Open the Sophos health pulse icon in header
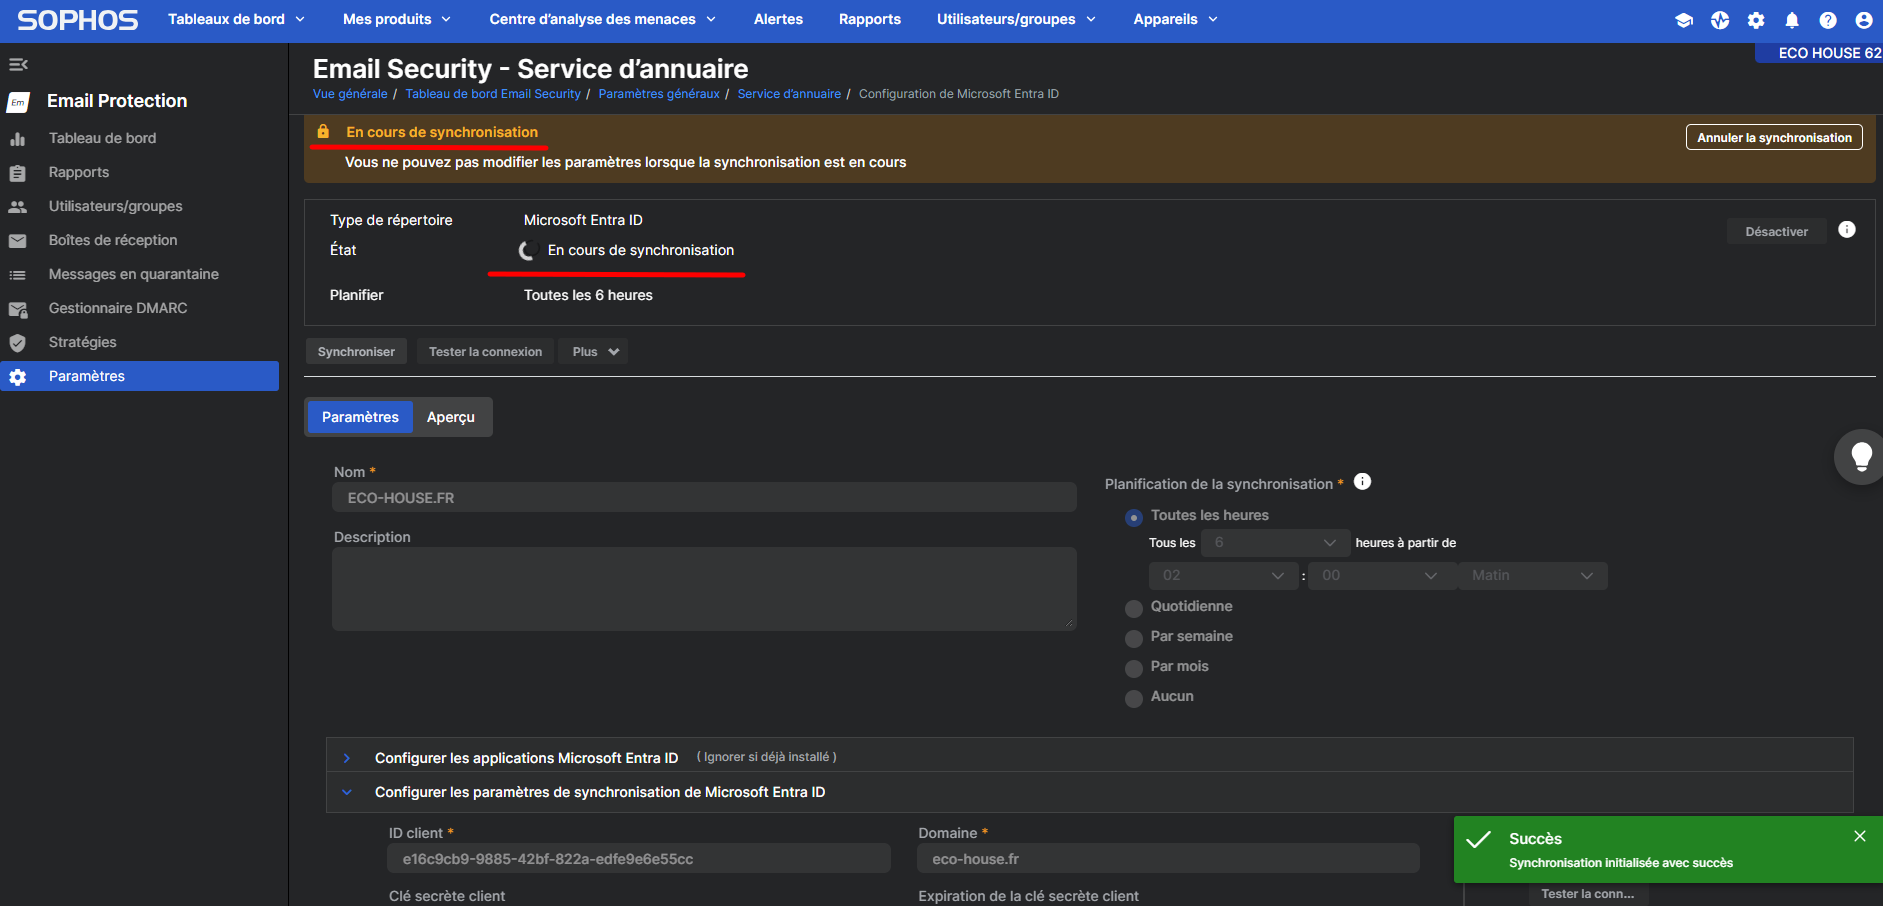1883x906 pixels. (x=1720, y=20)
